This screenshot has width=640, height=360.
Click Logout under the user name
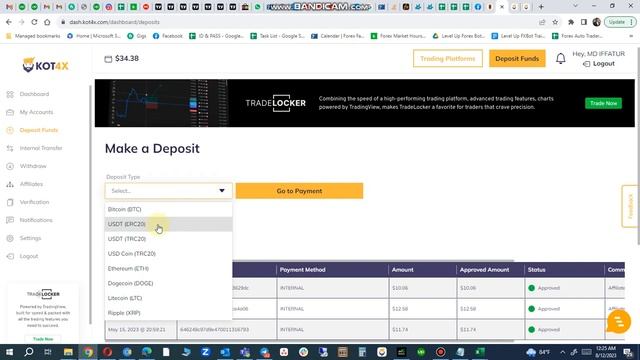(x=599, y=64)
